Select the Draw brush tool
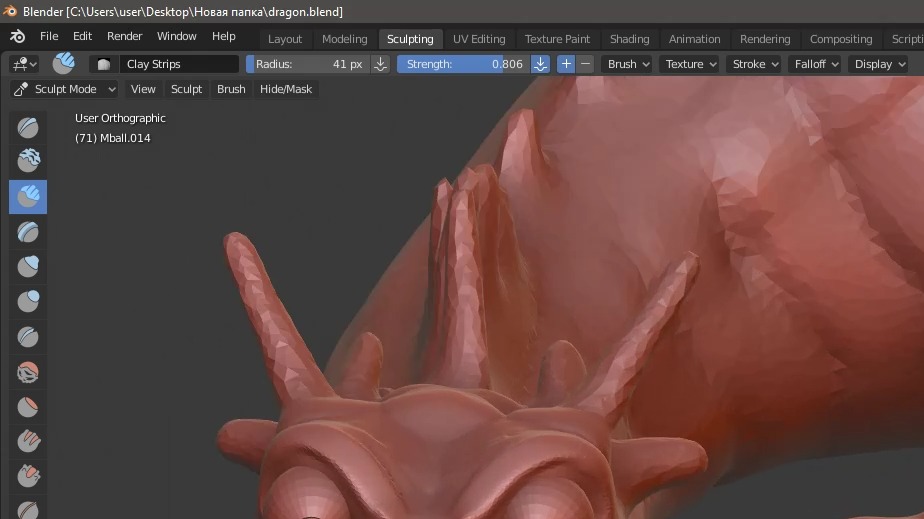The height and width of the screenshot is (519, 924). point(28,127)
